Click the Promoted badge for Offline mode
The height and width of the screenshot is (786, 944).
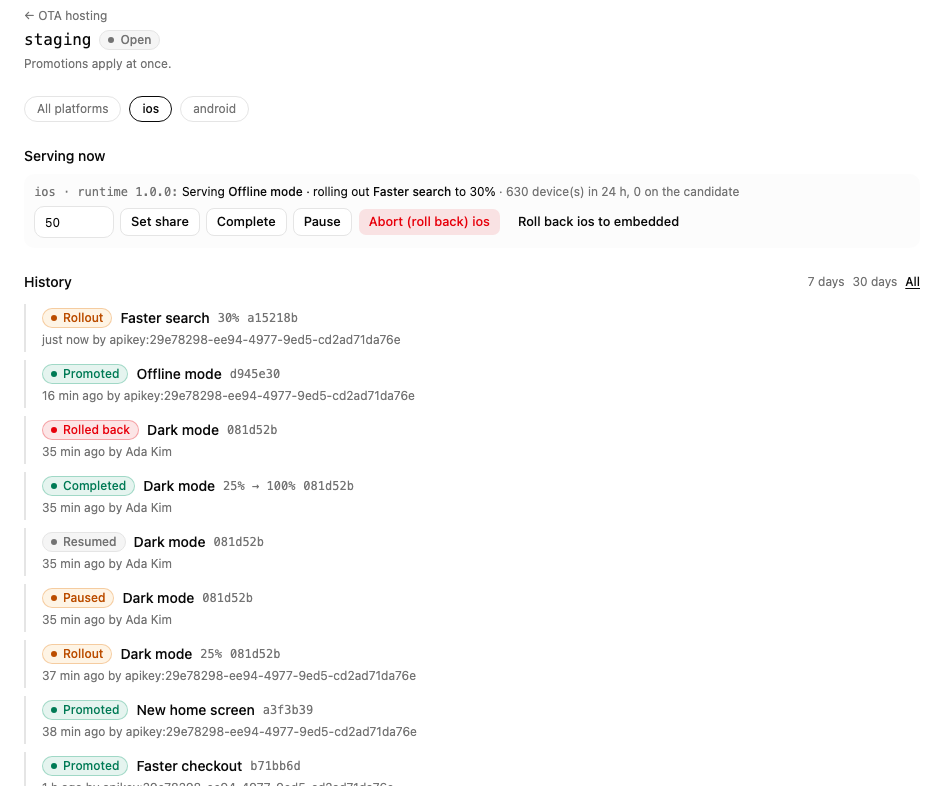pyautogui.click(x=85, y=374)
